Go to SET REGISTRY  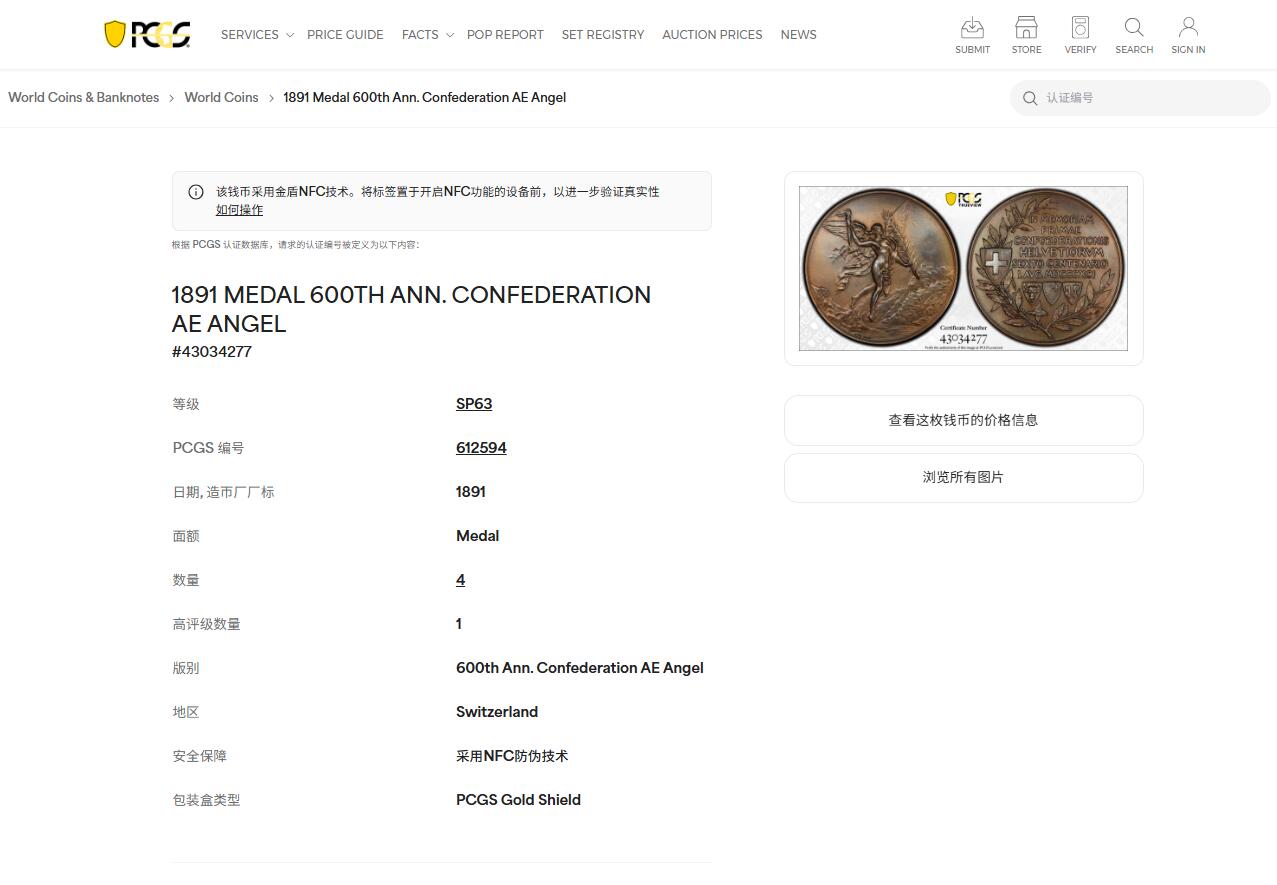(602, 34)
